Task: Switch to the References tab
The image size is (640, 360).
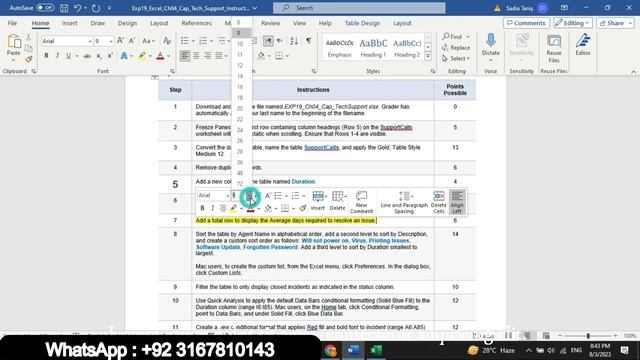Action: click(x=196, y=23)
